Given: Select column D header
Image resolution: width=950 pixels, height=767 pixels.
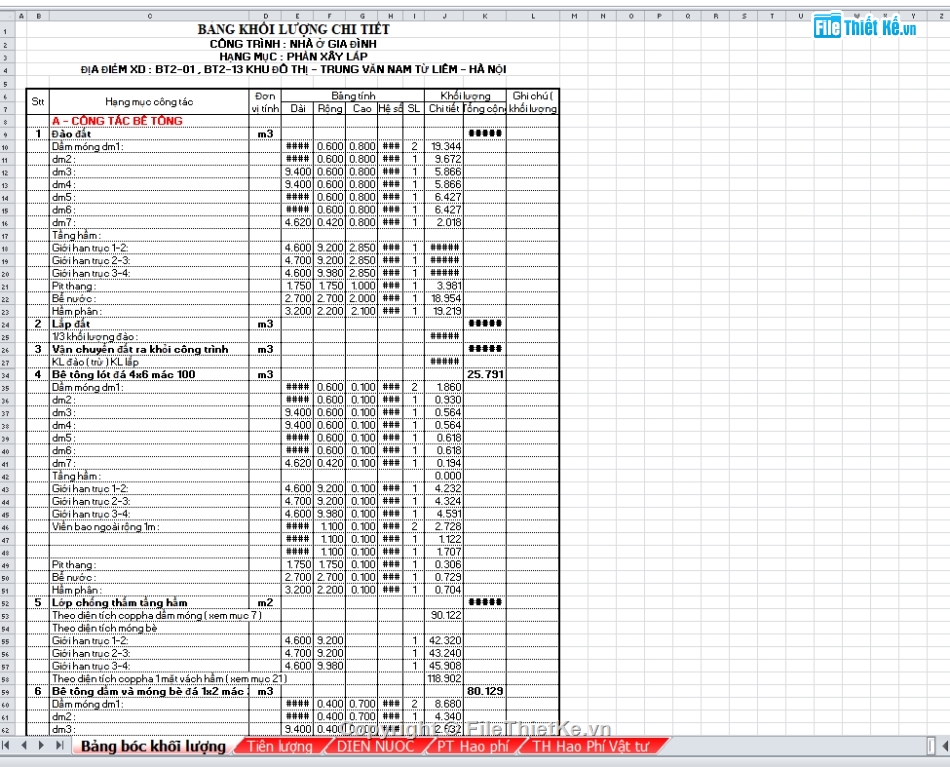Looking at the screenshot, I should point(265,16).
